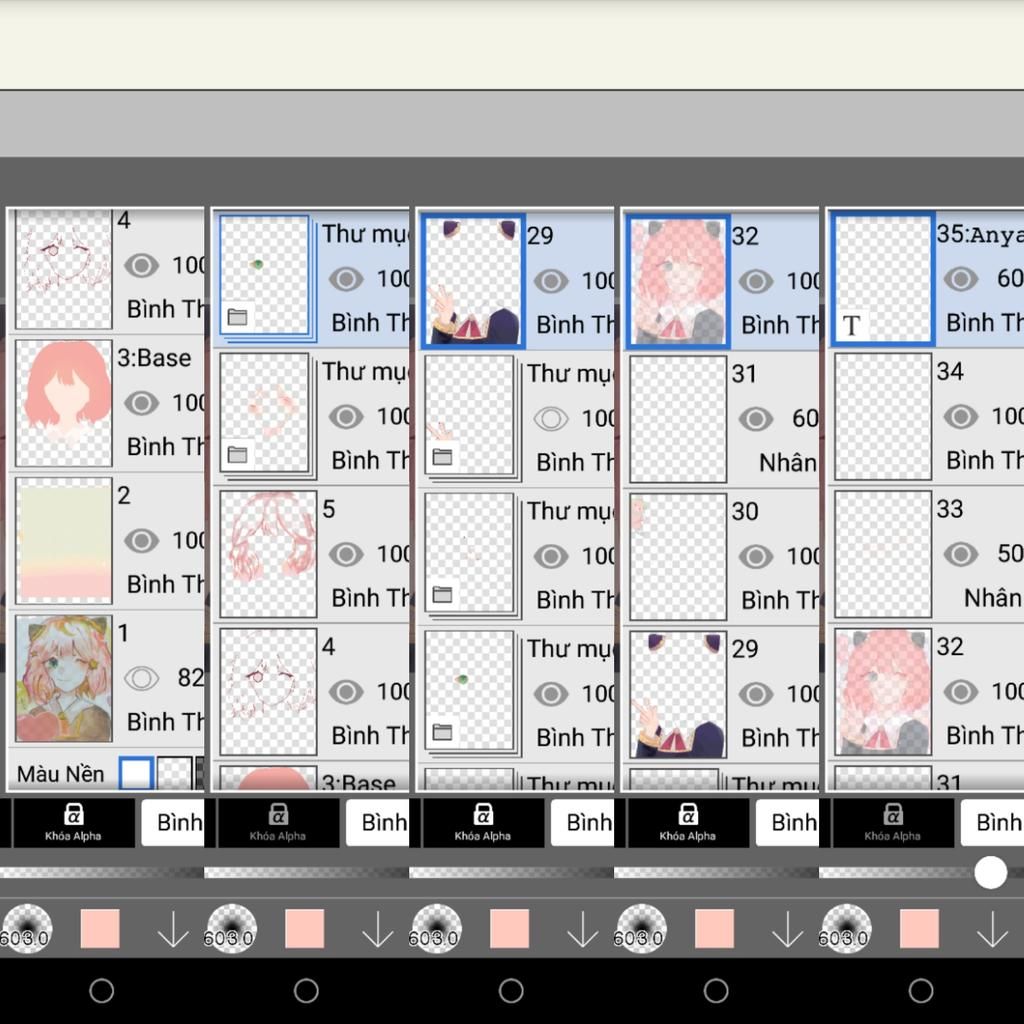Open 603.0 brush icon in panel showing layer 5
The width and height of the screenshot is (1024, 1024).
pos(231,929)
